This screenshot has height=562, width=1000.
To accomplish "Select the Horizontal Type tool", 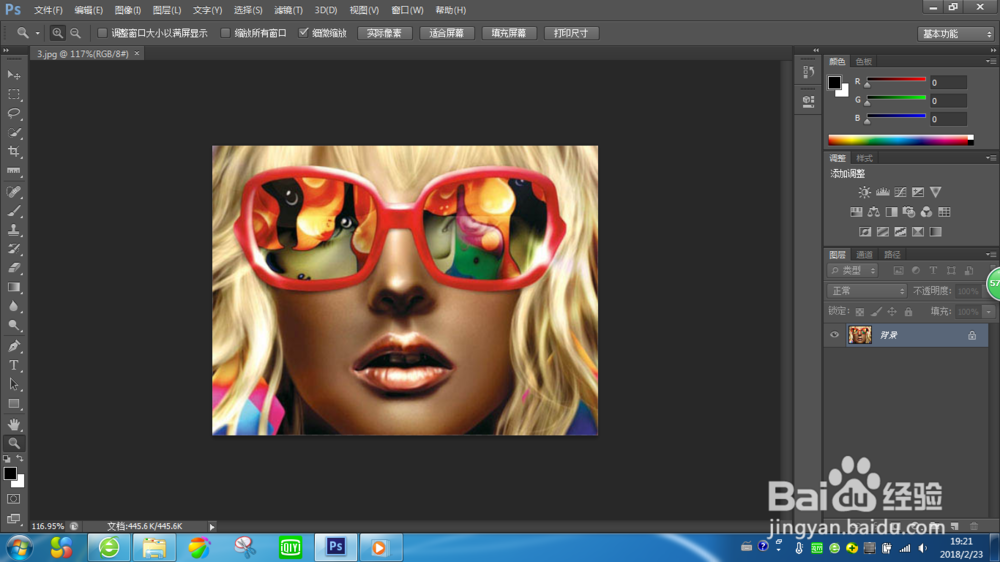I will pyautogui.click(x=13, y=366).
